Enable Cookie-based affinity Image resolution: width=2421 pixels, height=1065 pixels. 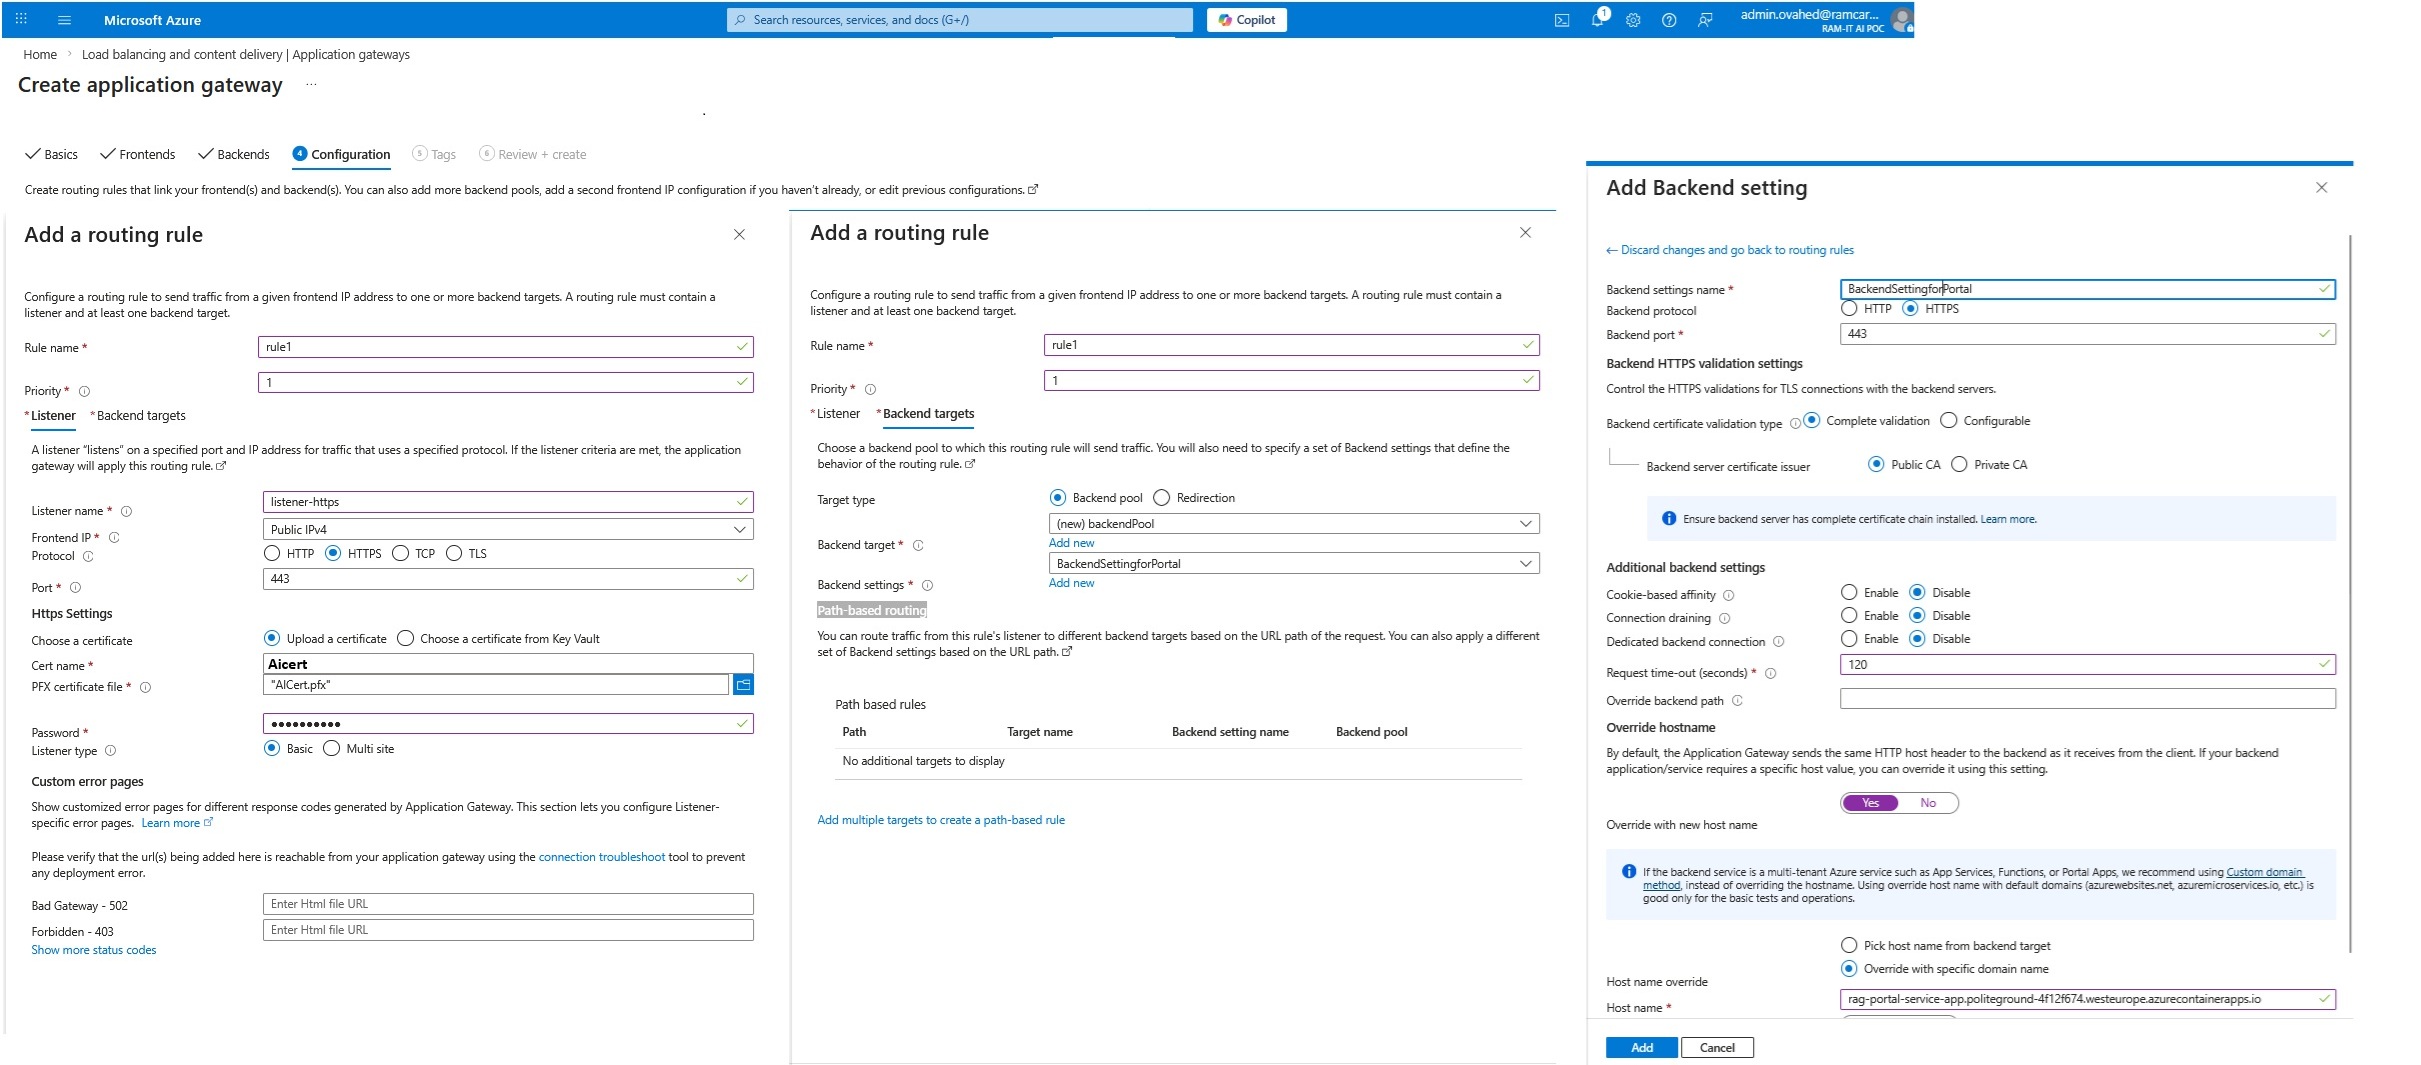(1847, 591)
